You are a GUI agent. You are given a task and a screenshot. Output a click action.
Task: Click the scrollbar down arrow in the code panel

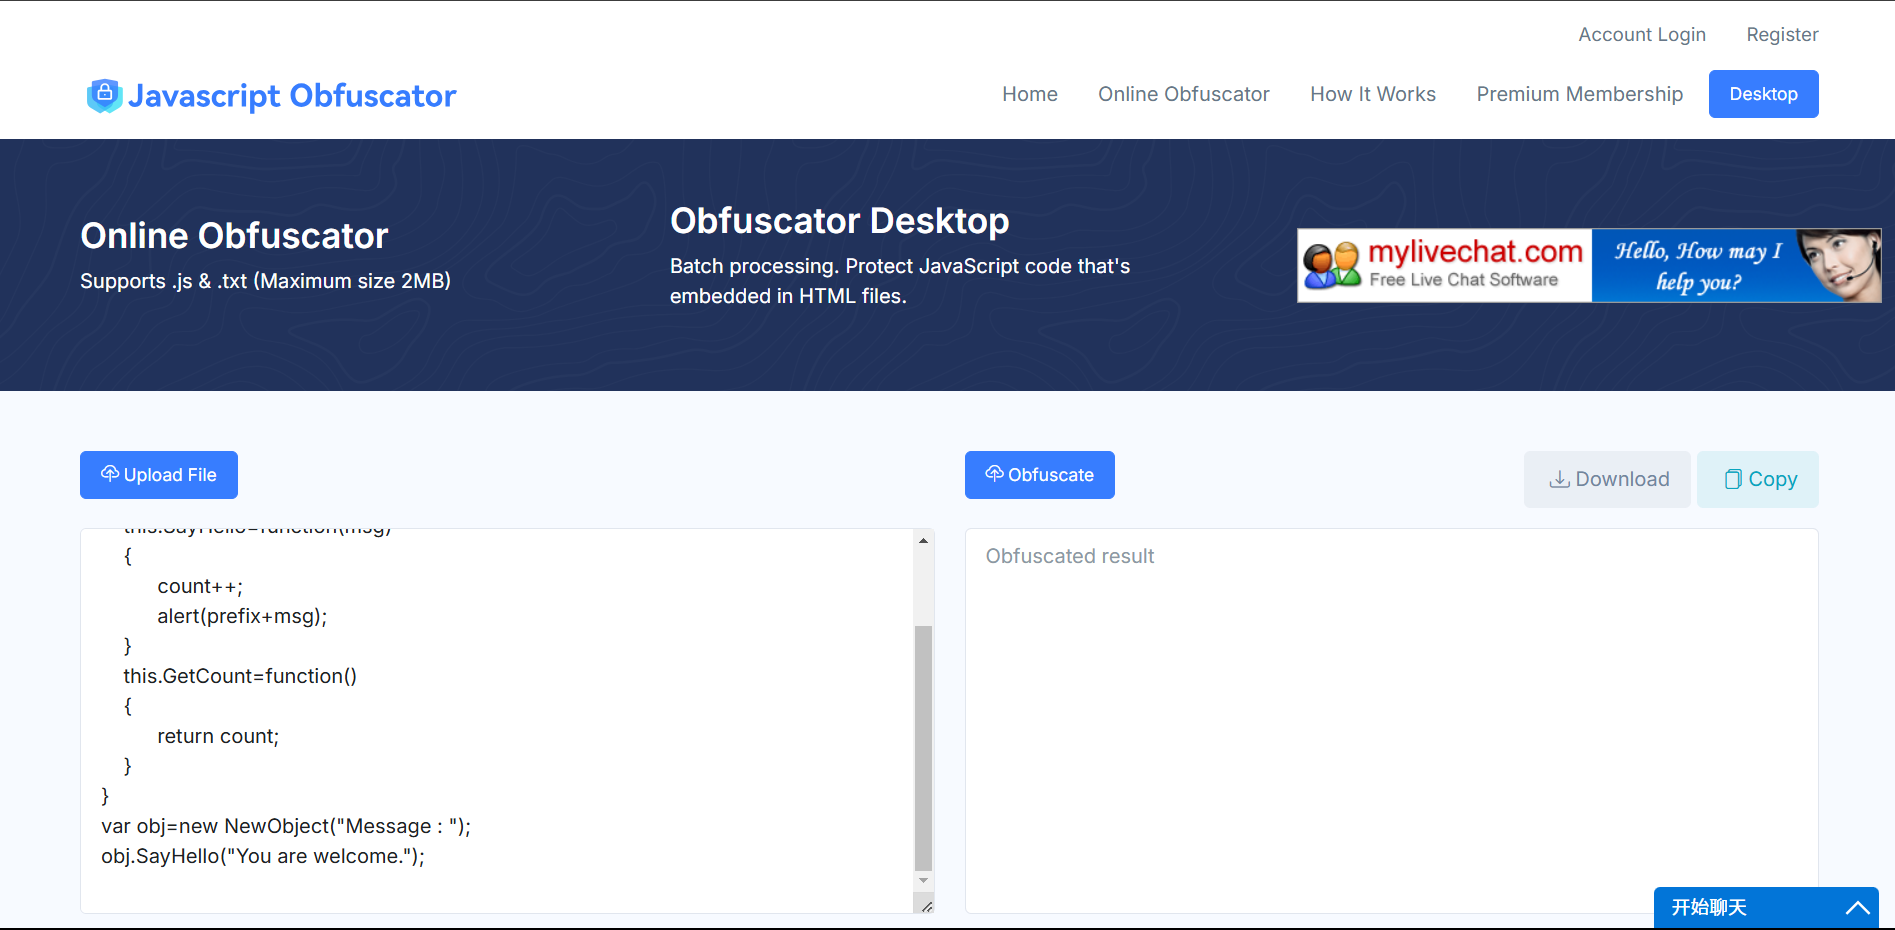coord(922,882)
